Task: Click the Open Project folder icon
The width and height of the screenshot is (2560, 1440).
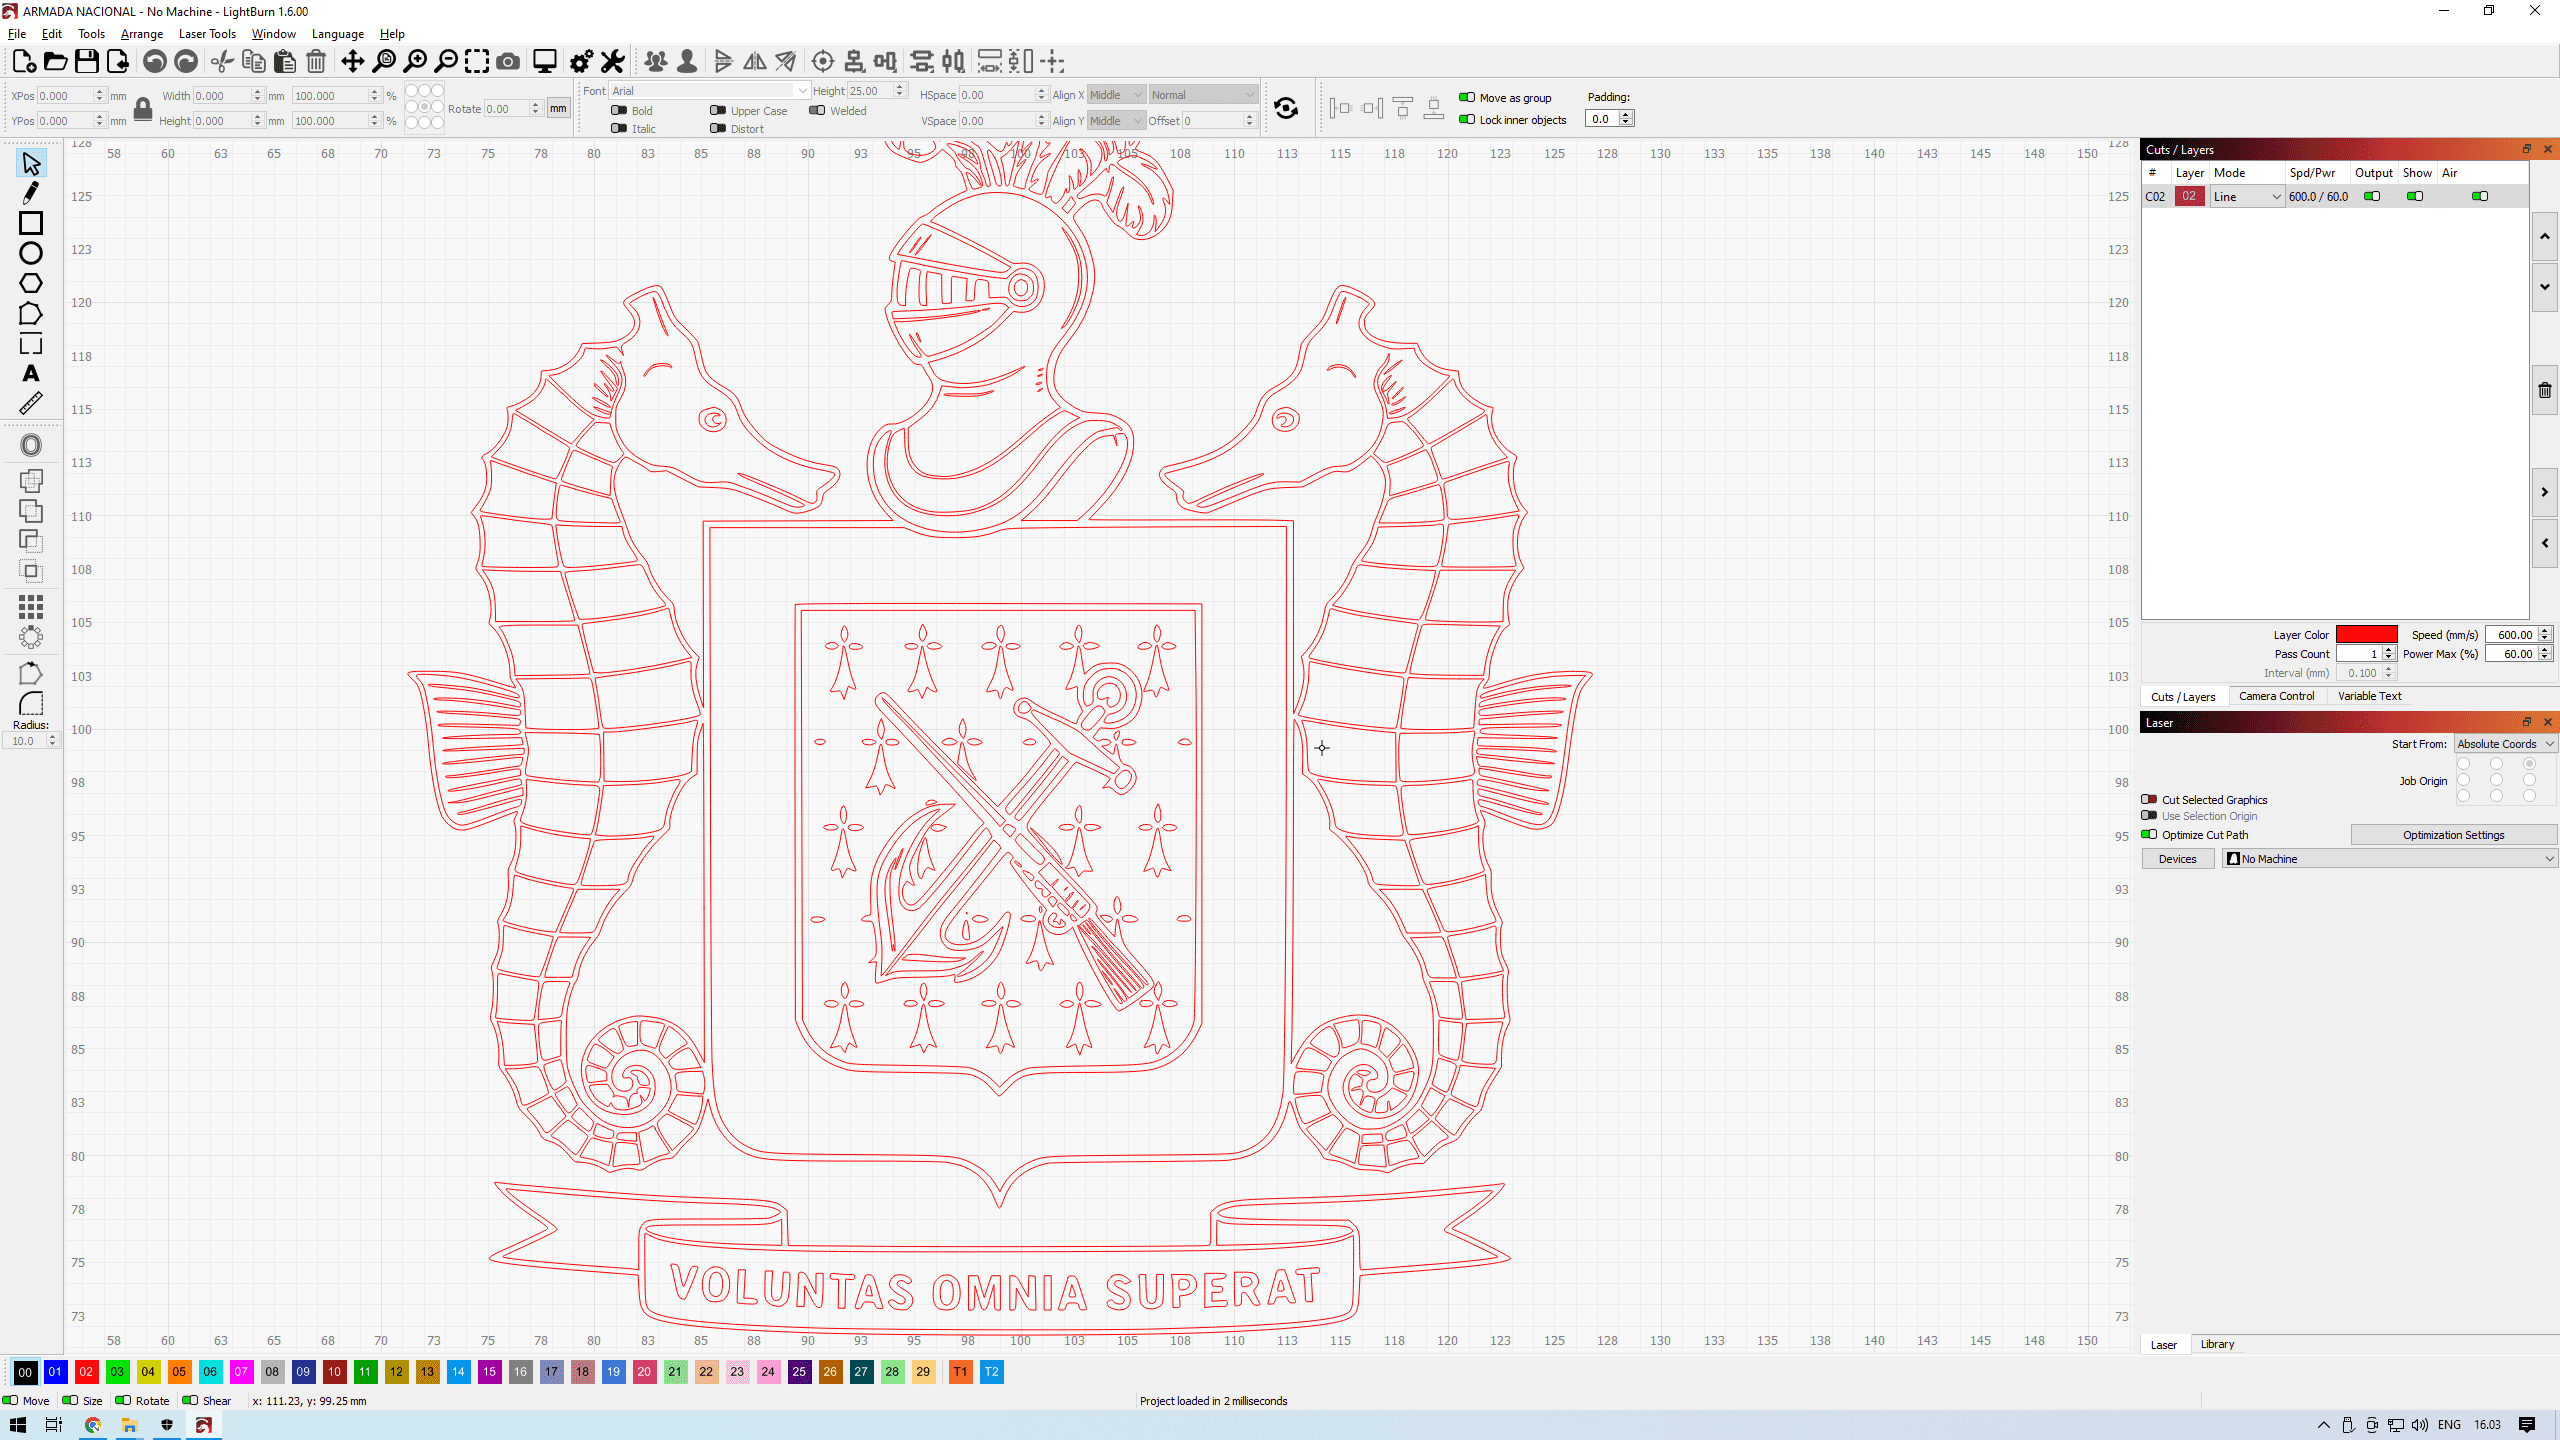Action: click(56, 62)
